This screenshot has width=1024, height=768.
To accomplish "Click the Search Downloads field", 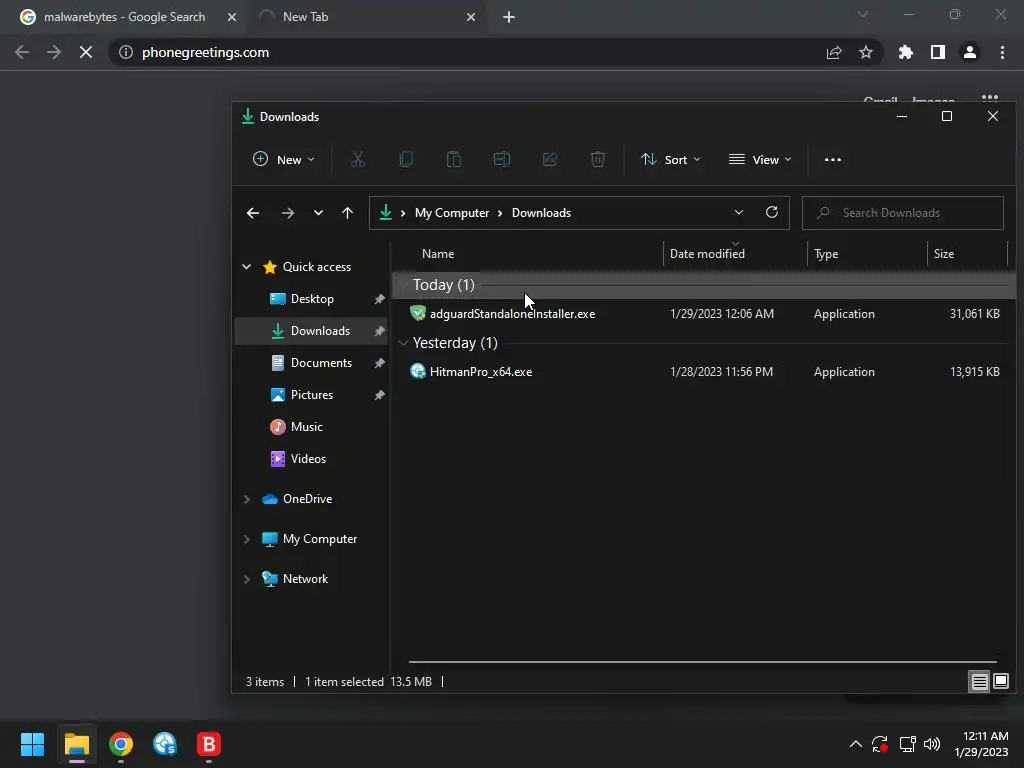I will (x=903, y=213).
